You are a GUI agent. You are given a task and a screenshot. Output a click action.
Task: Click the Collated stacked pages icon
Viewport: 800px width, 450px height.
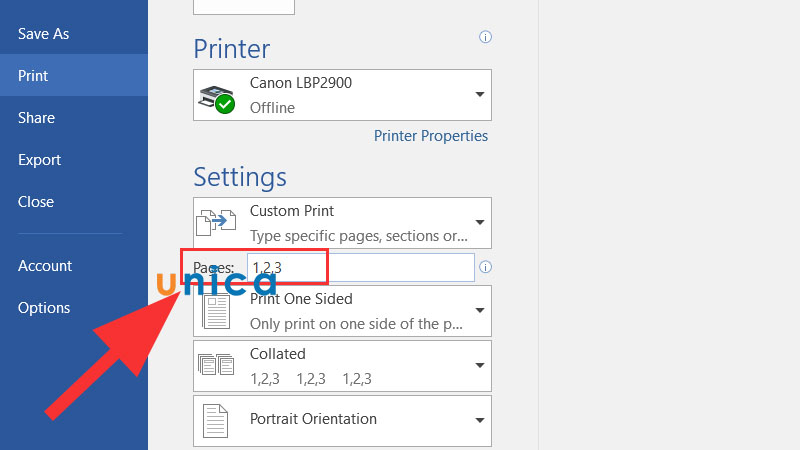217,366
